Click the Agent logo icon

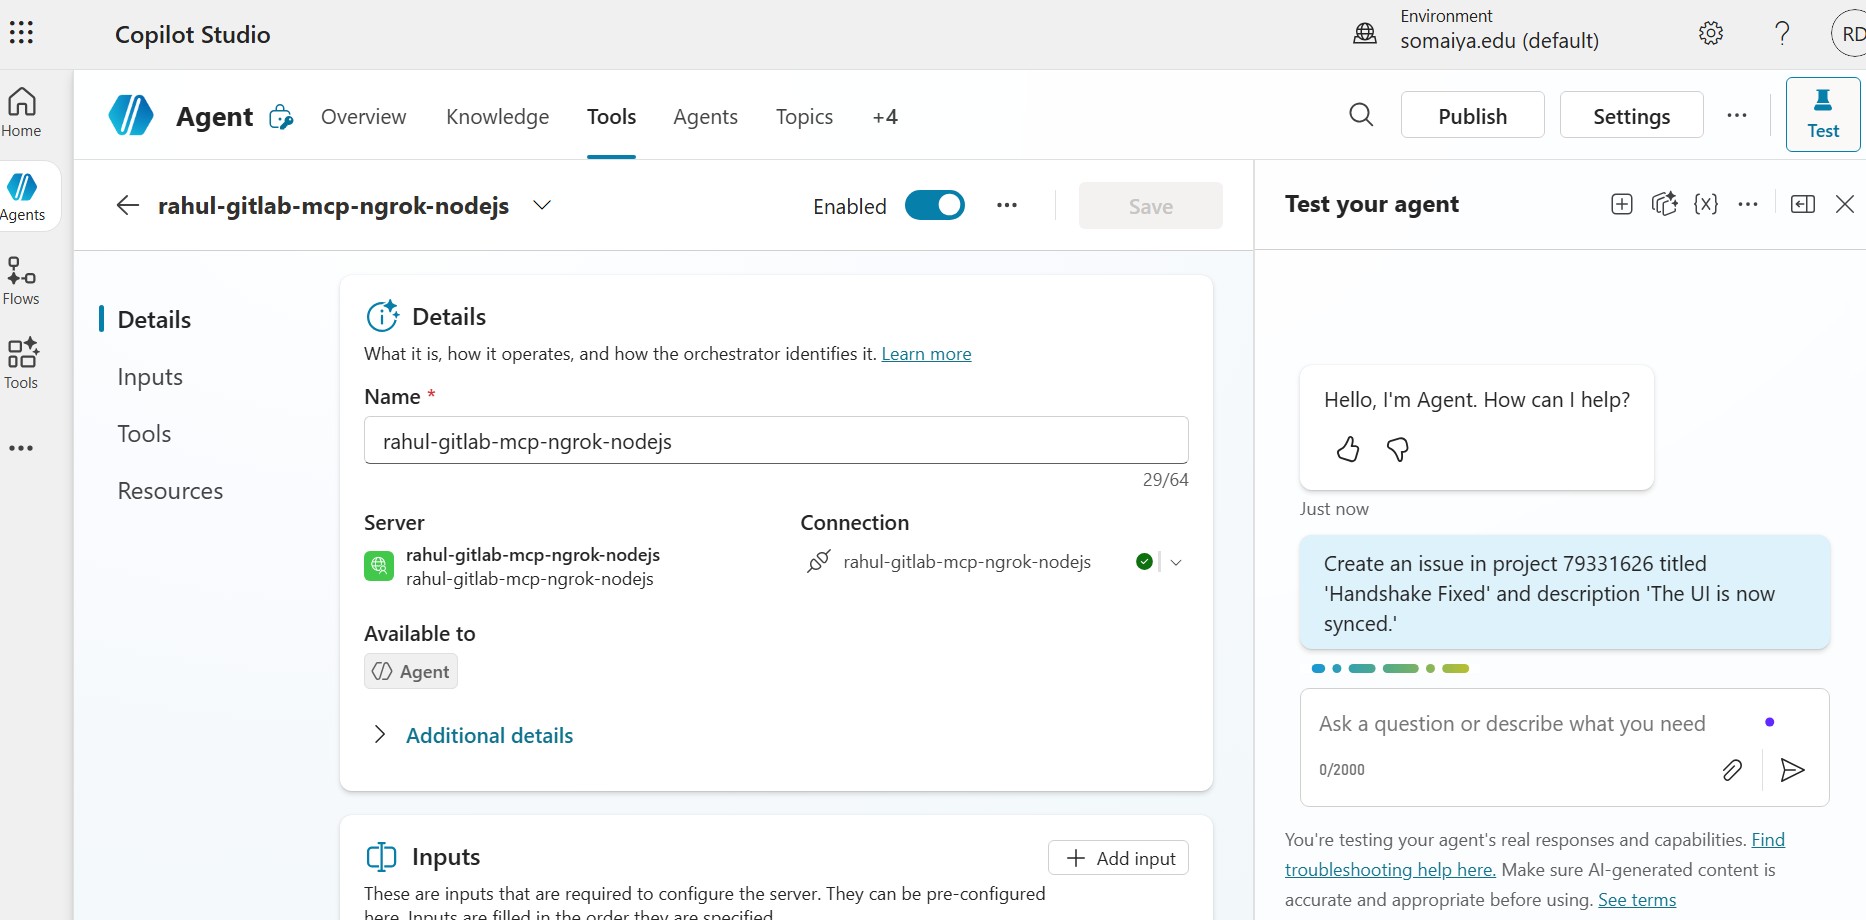click(131, 116)
